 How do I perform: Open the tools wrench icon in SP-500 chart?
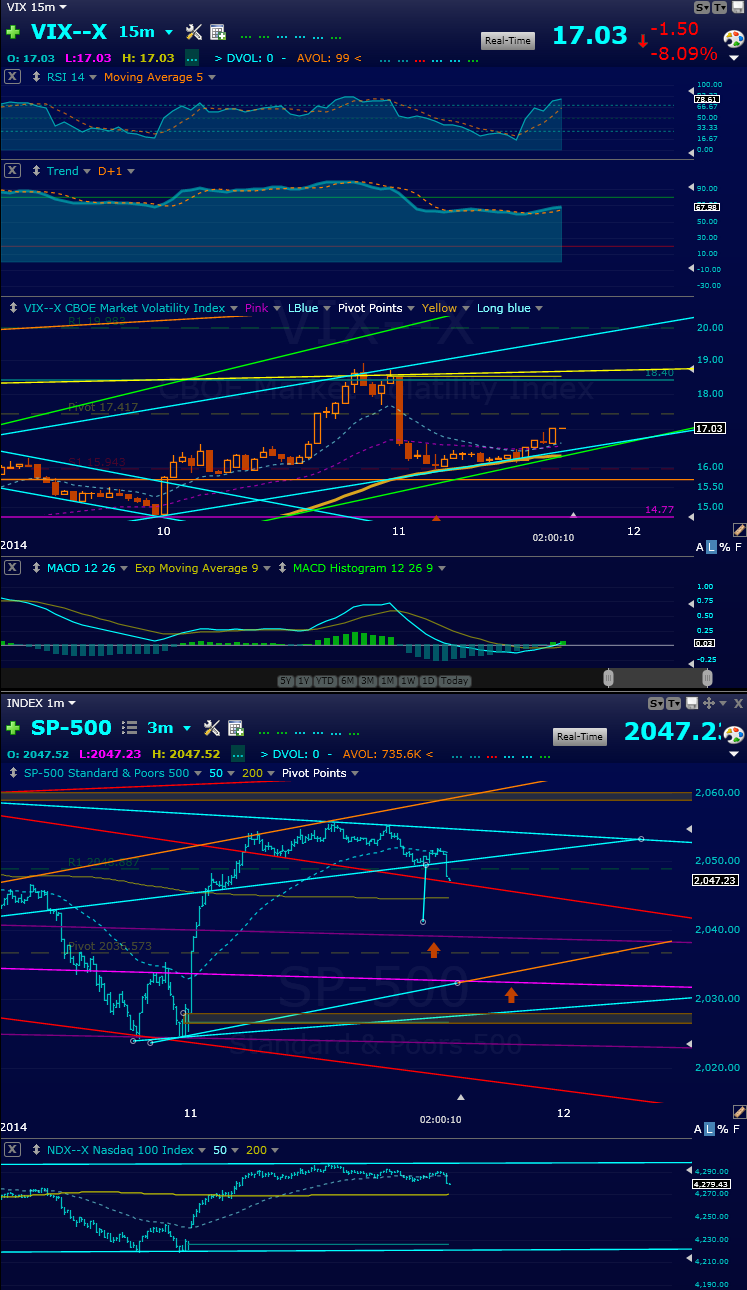pyautogui.click(x=211, y=727)
